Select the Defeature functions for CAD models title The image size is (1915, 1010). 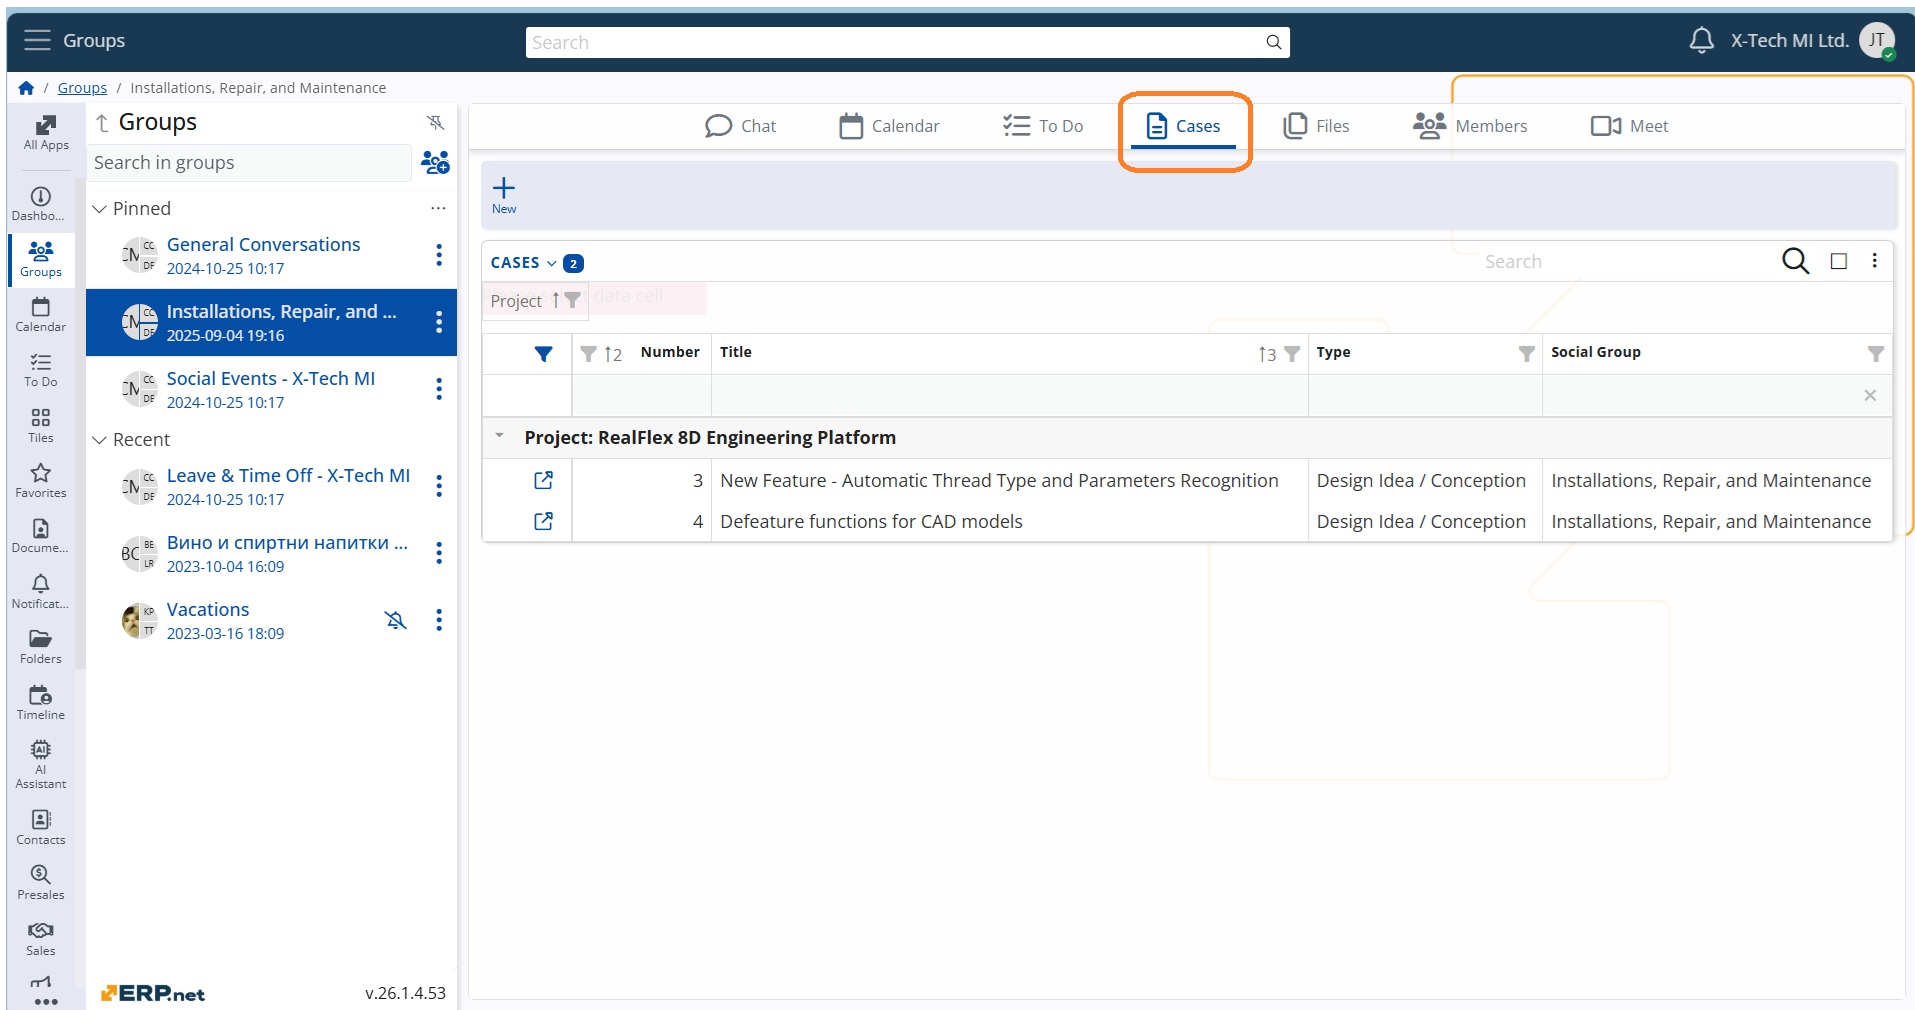coord(871,522)
